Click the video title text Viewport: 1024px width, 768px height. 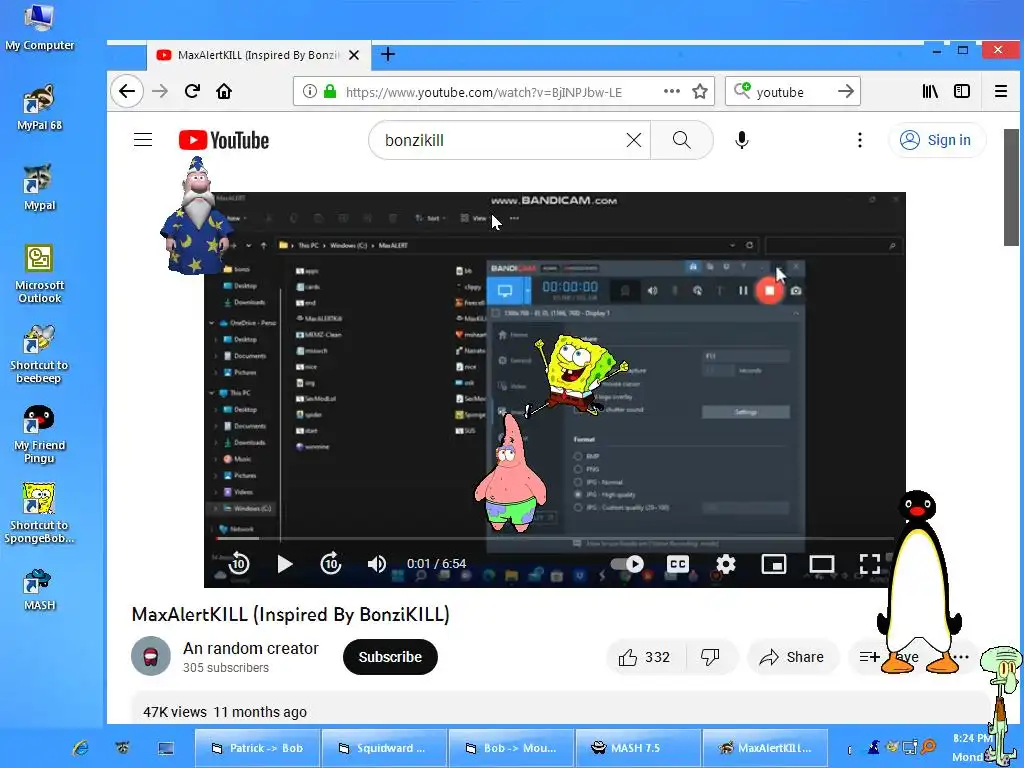[x=291, y=615]
